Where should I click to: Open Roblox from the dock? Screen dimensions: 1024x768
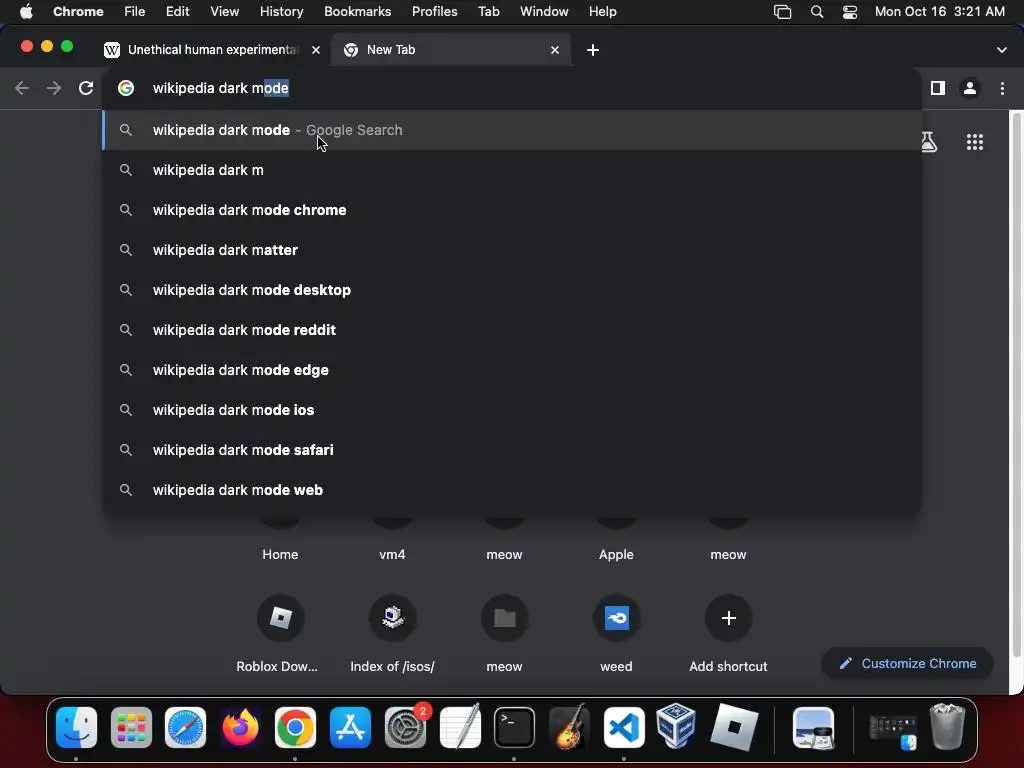tap(734, 727)
